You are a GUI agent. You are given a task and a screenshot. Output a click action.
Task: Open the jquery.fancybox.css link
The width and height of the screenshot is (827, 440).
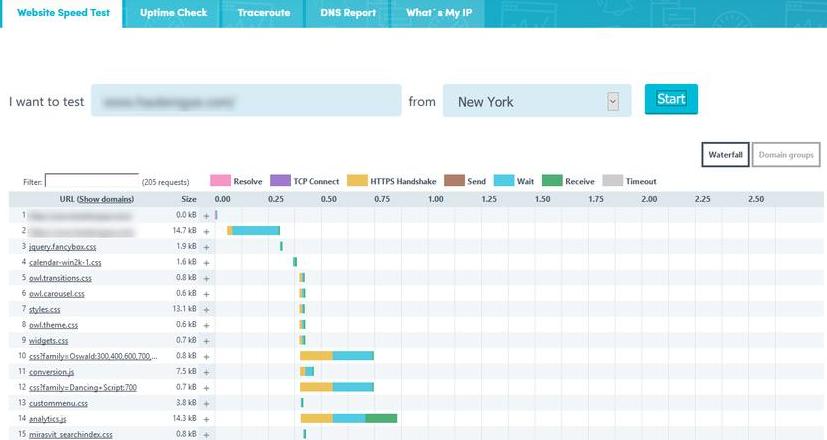tap(62, 246)
